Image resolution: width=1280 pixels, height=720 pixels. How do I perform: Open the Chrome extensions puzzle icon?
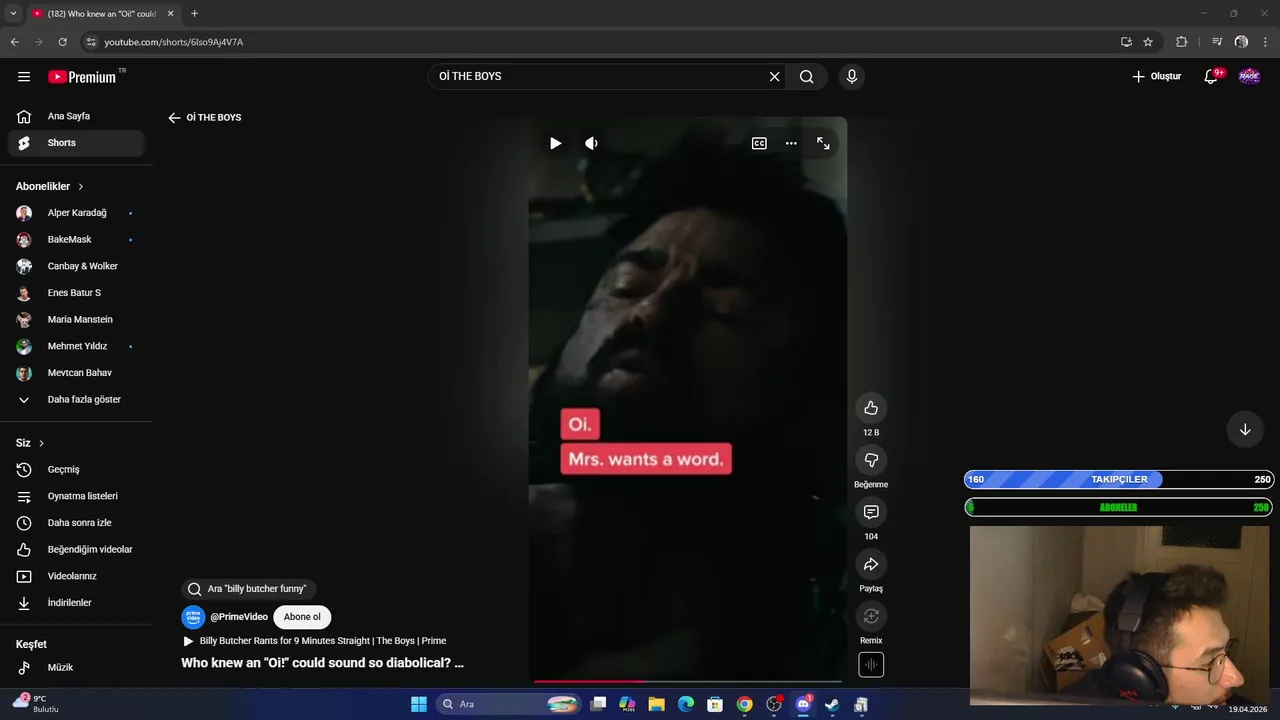[x=1181, y=42]
